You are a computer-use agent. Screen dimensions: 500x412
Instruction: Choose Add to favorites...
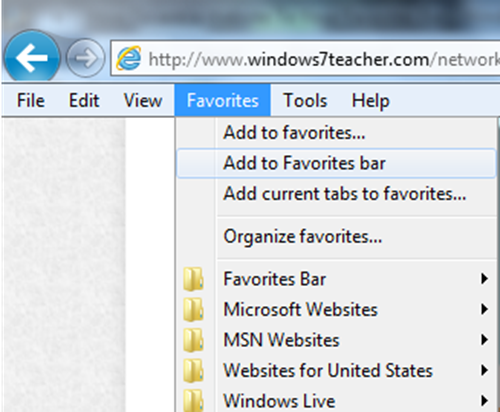click(336, 133)
